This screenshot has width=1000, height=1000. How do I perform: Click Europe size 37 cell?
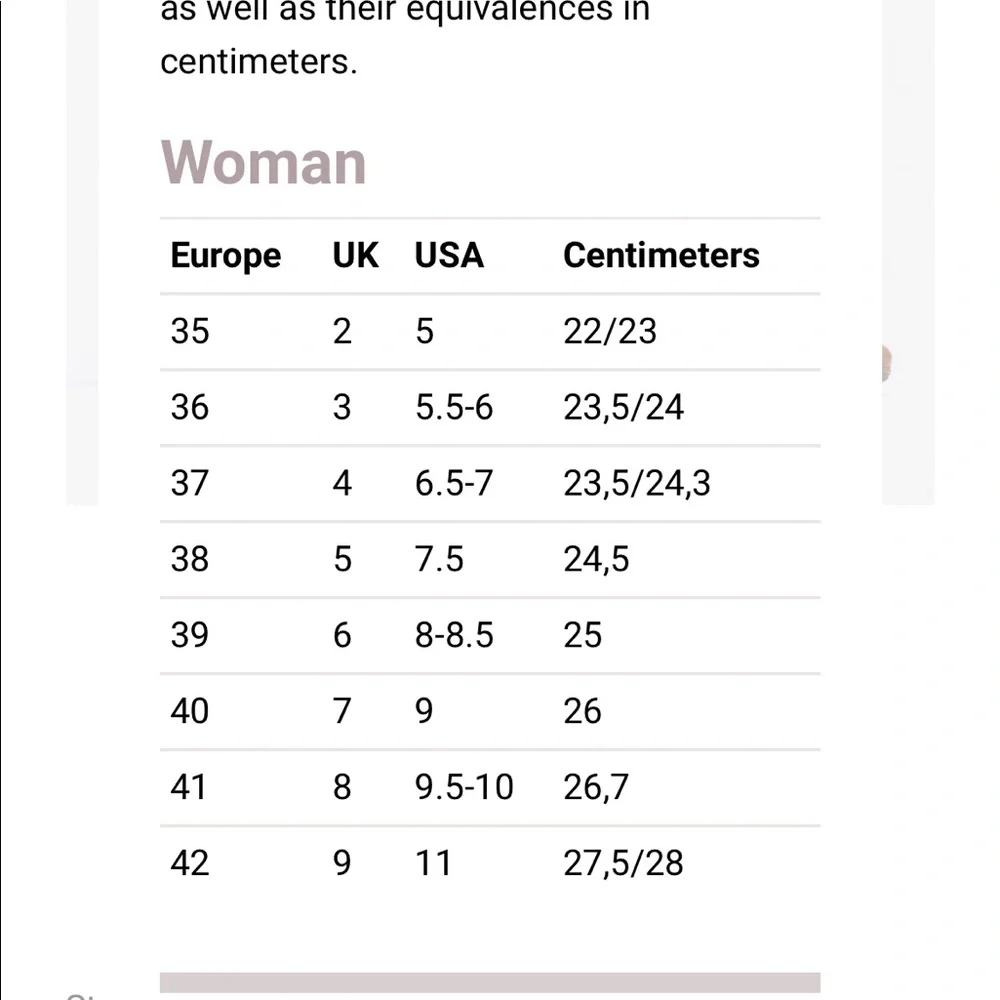(189, 483)
